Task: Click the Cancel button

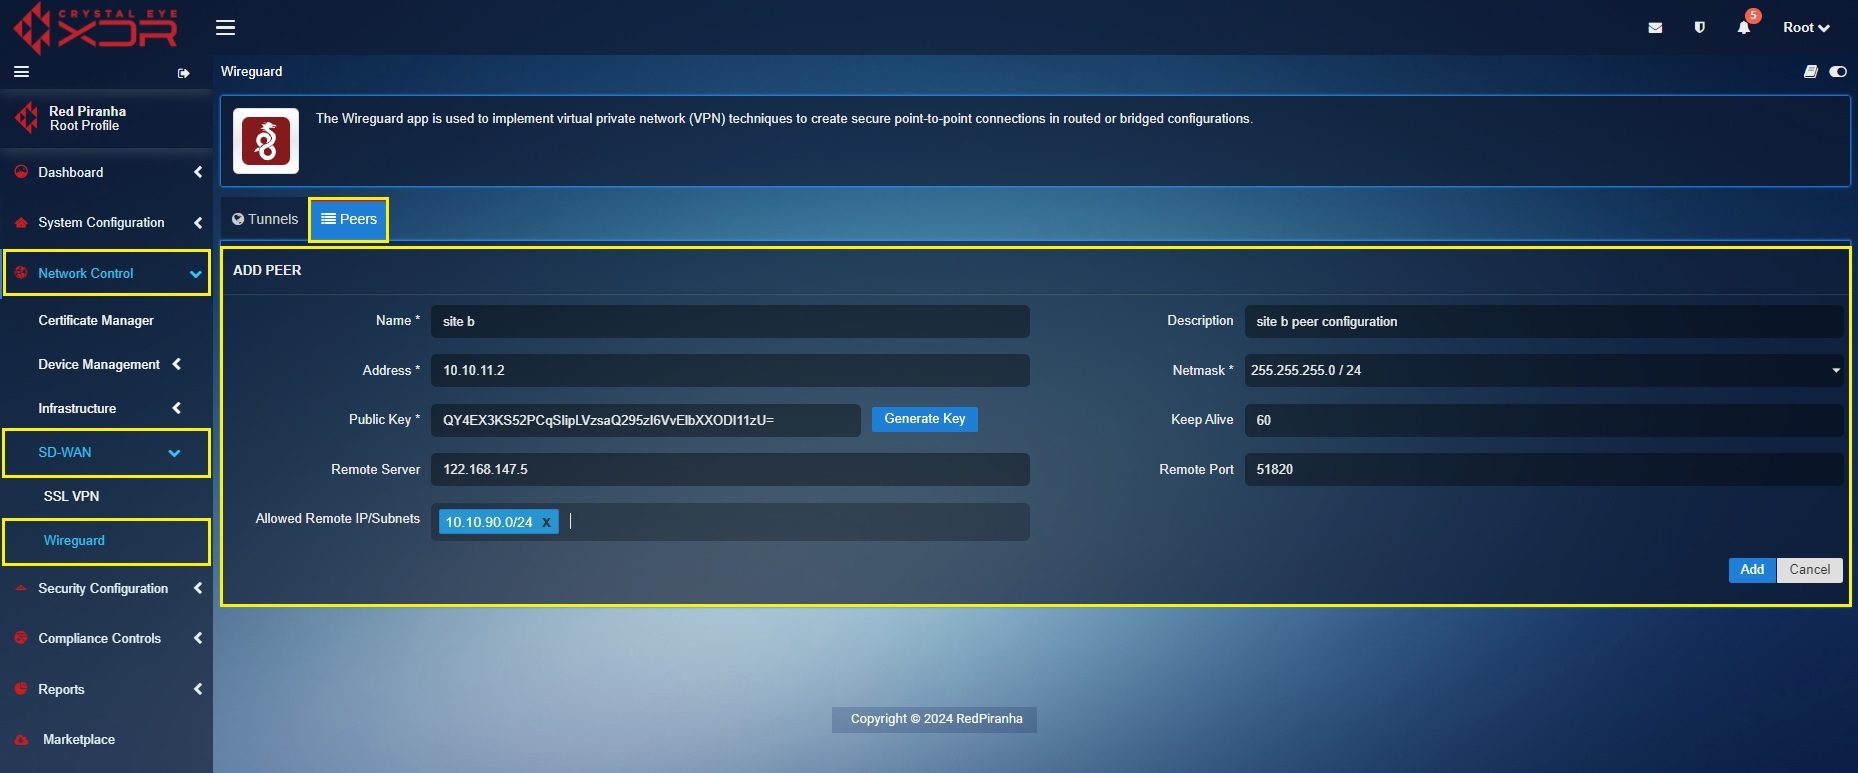Action: tap(1810, 570)
